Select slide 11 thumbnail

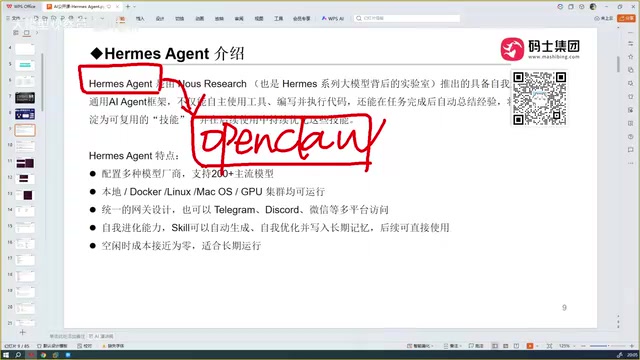[25, 163]
